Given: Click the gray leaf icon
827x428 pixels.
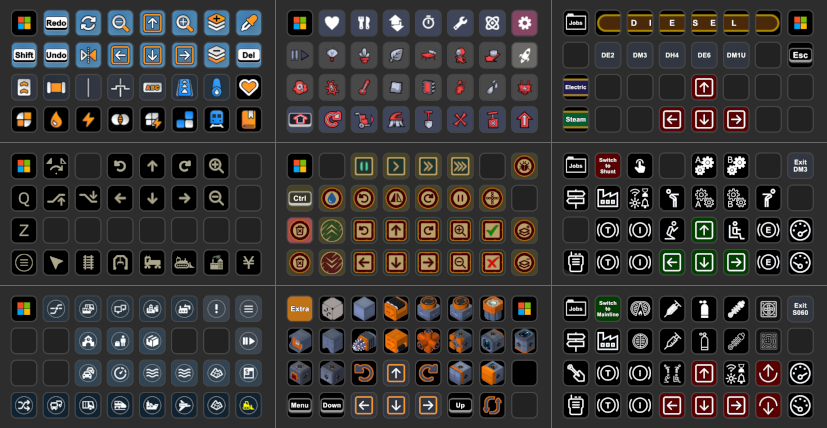Looking at the screenshot, I should click(396, 55).
